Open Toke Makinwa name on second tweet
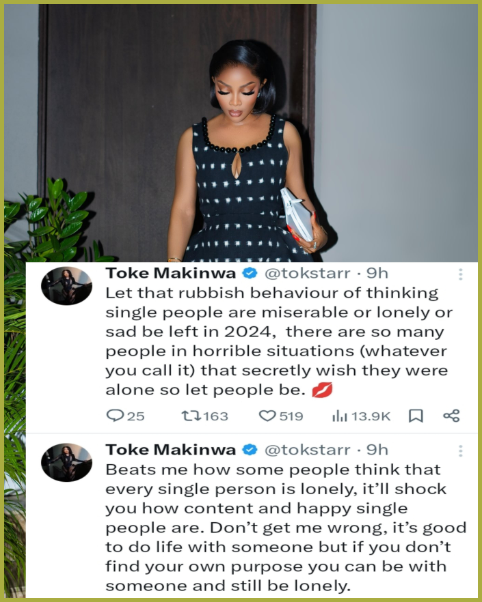Image resolution: width=482 pixels, height=602 pixels. 171,450
